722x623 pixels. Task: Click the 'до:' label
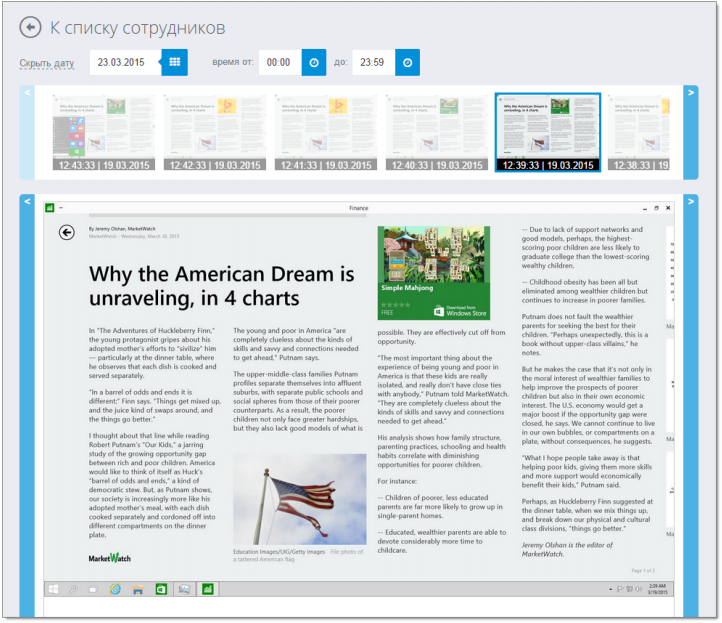(341, 62)
